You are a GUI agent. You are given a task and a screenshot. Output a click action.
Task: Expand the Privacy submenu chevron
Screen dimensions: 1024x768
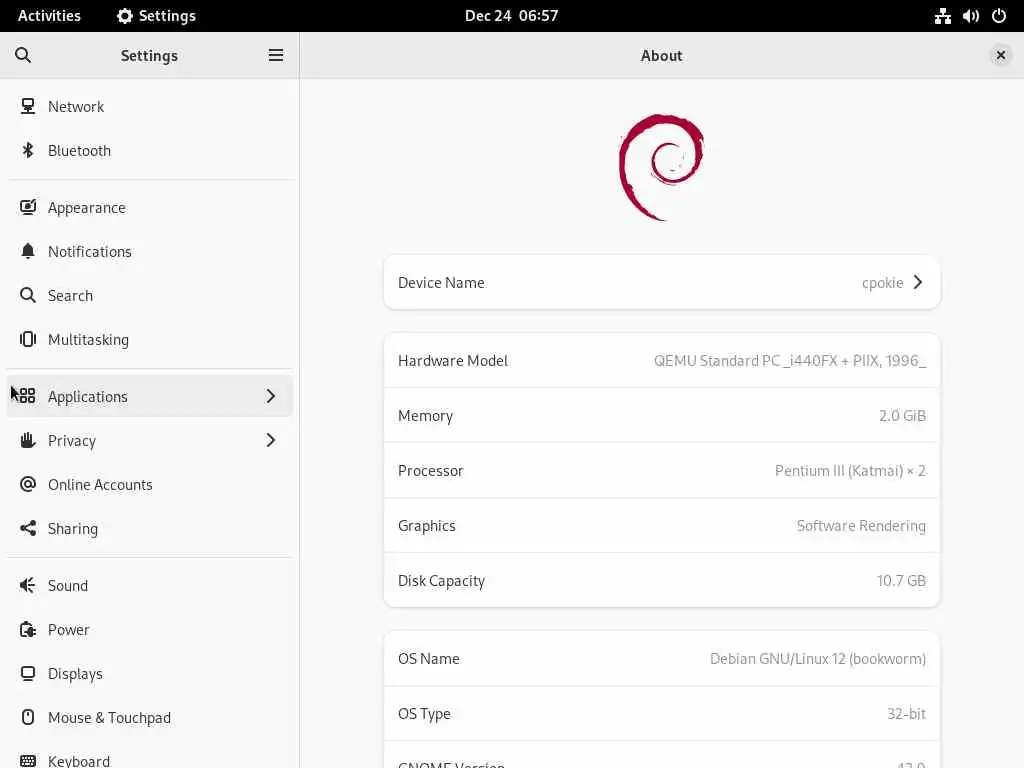[270, 440]
